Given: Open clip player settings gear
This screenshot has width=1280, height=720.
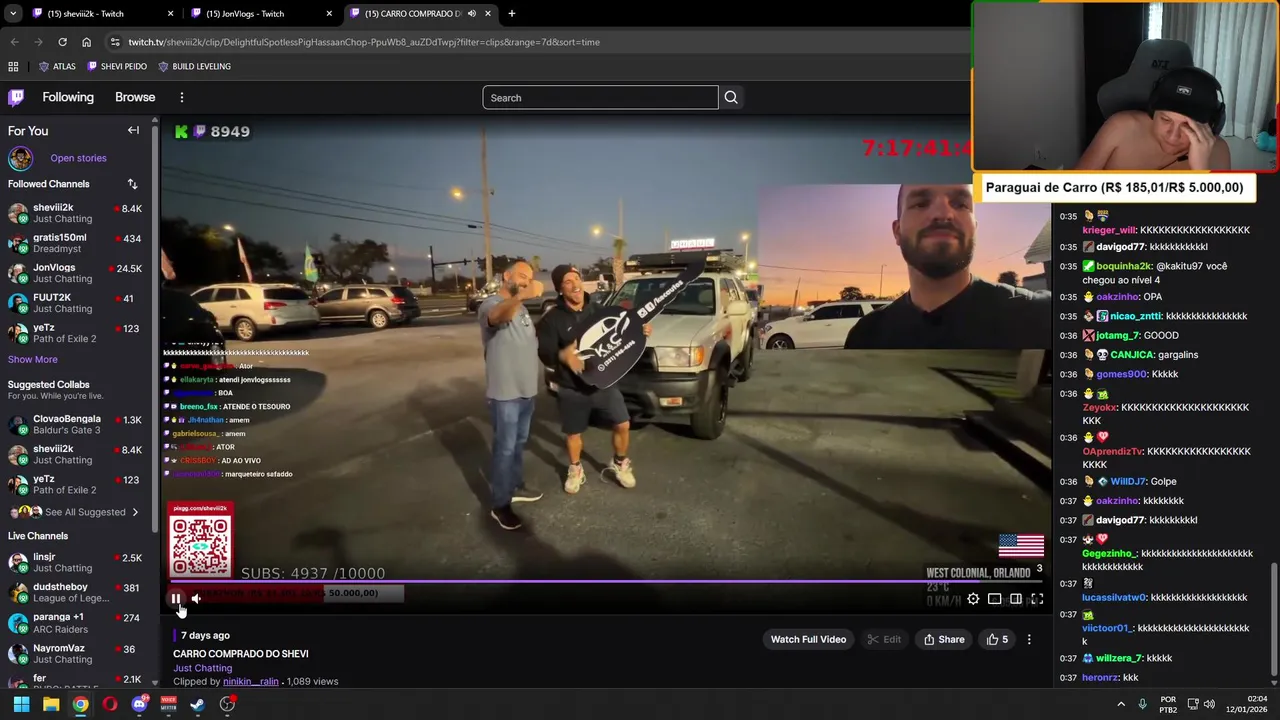Looking at the screenshot, I should pos(973,599).
